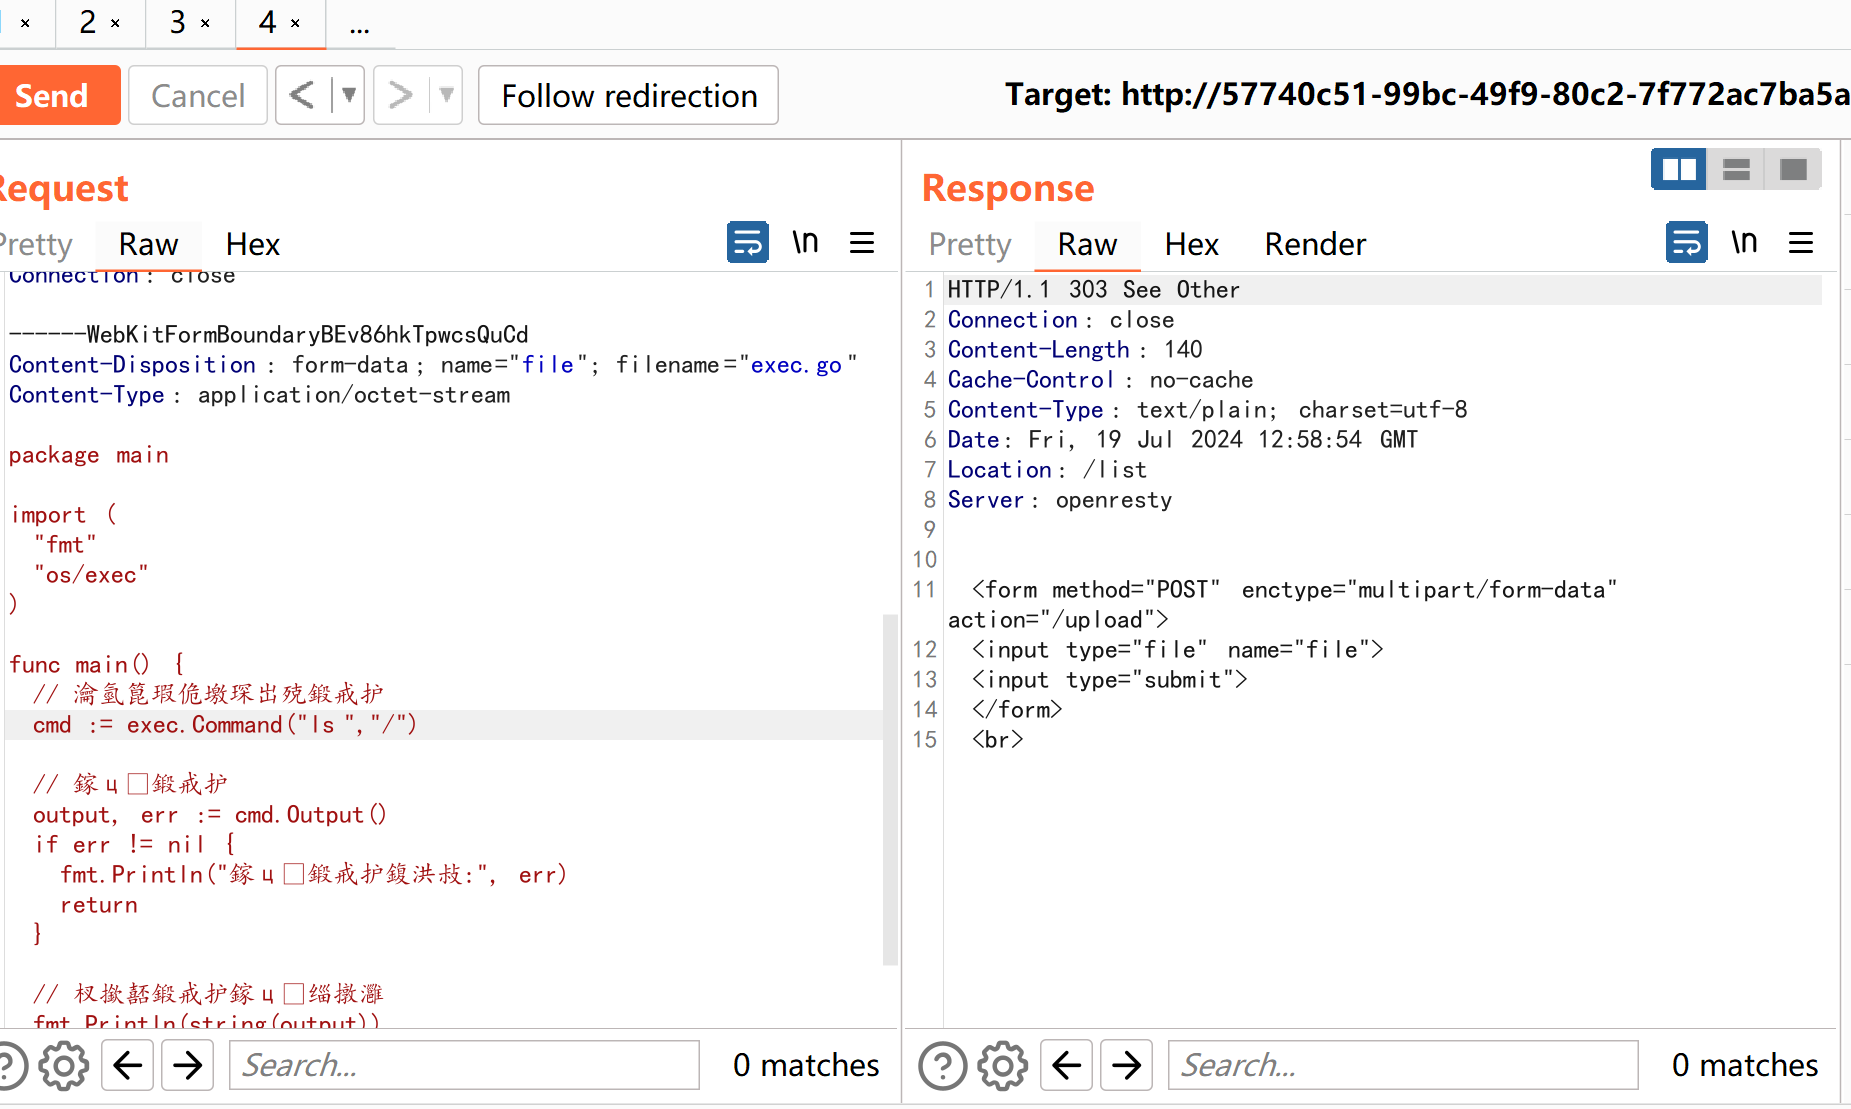The width and height of the screenshot is (1851, 1109).
Task: Switch Request view to Raw
Action: [x=148, y=244]
